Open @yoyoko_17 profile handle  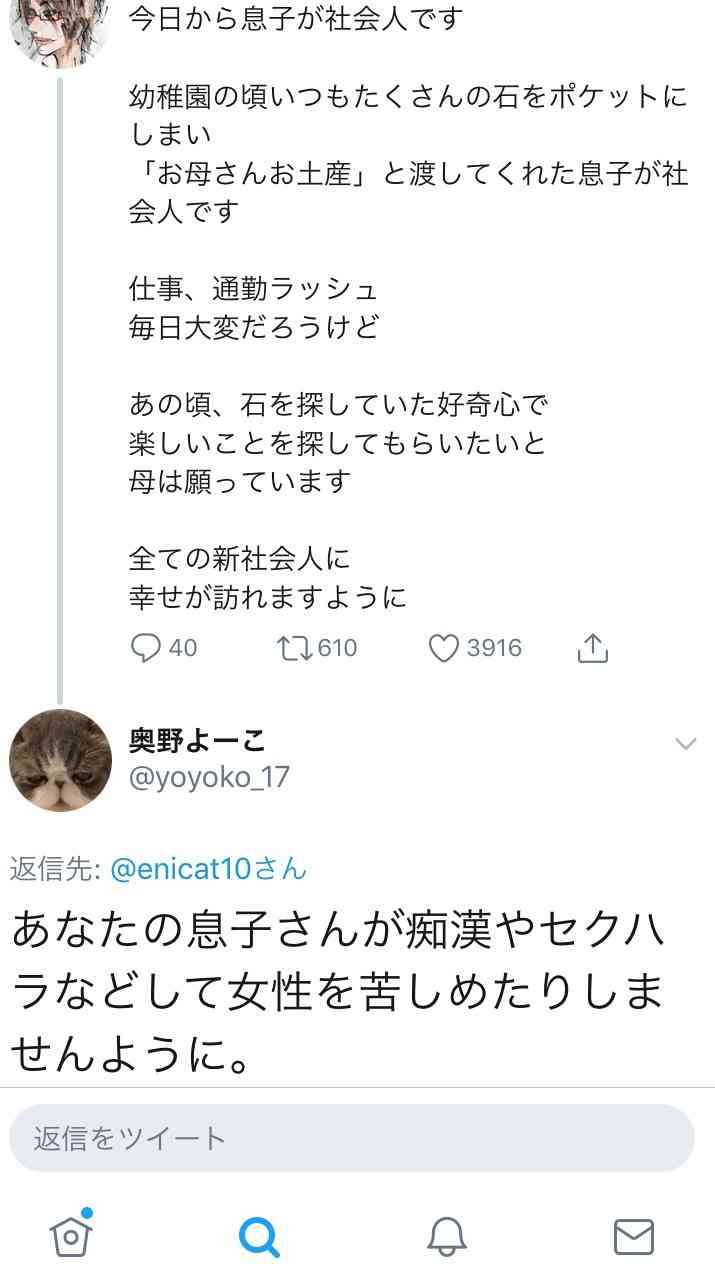209,777
